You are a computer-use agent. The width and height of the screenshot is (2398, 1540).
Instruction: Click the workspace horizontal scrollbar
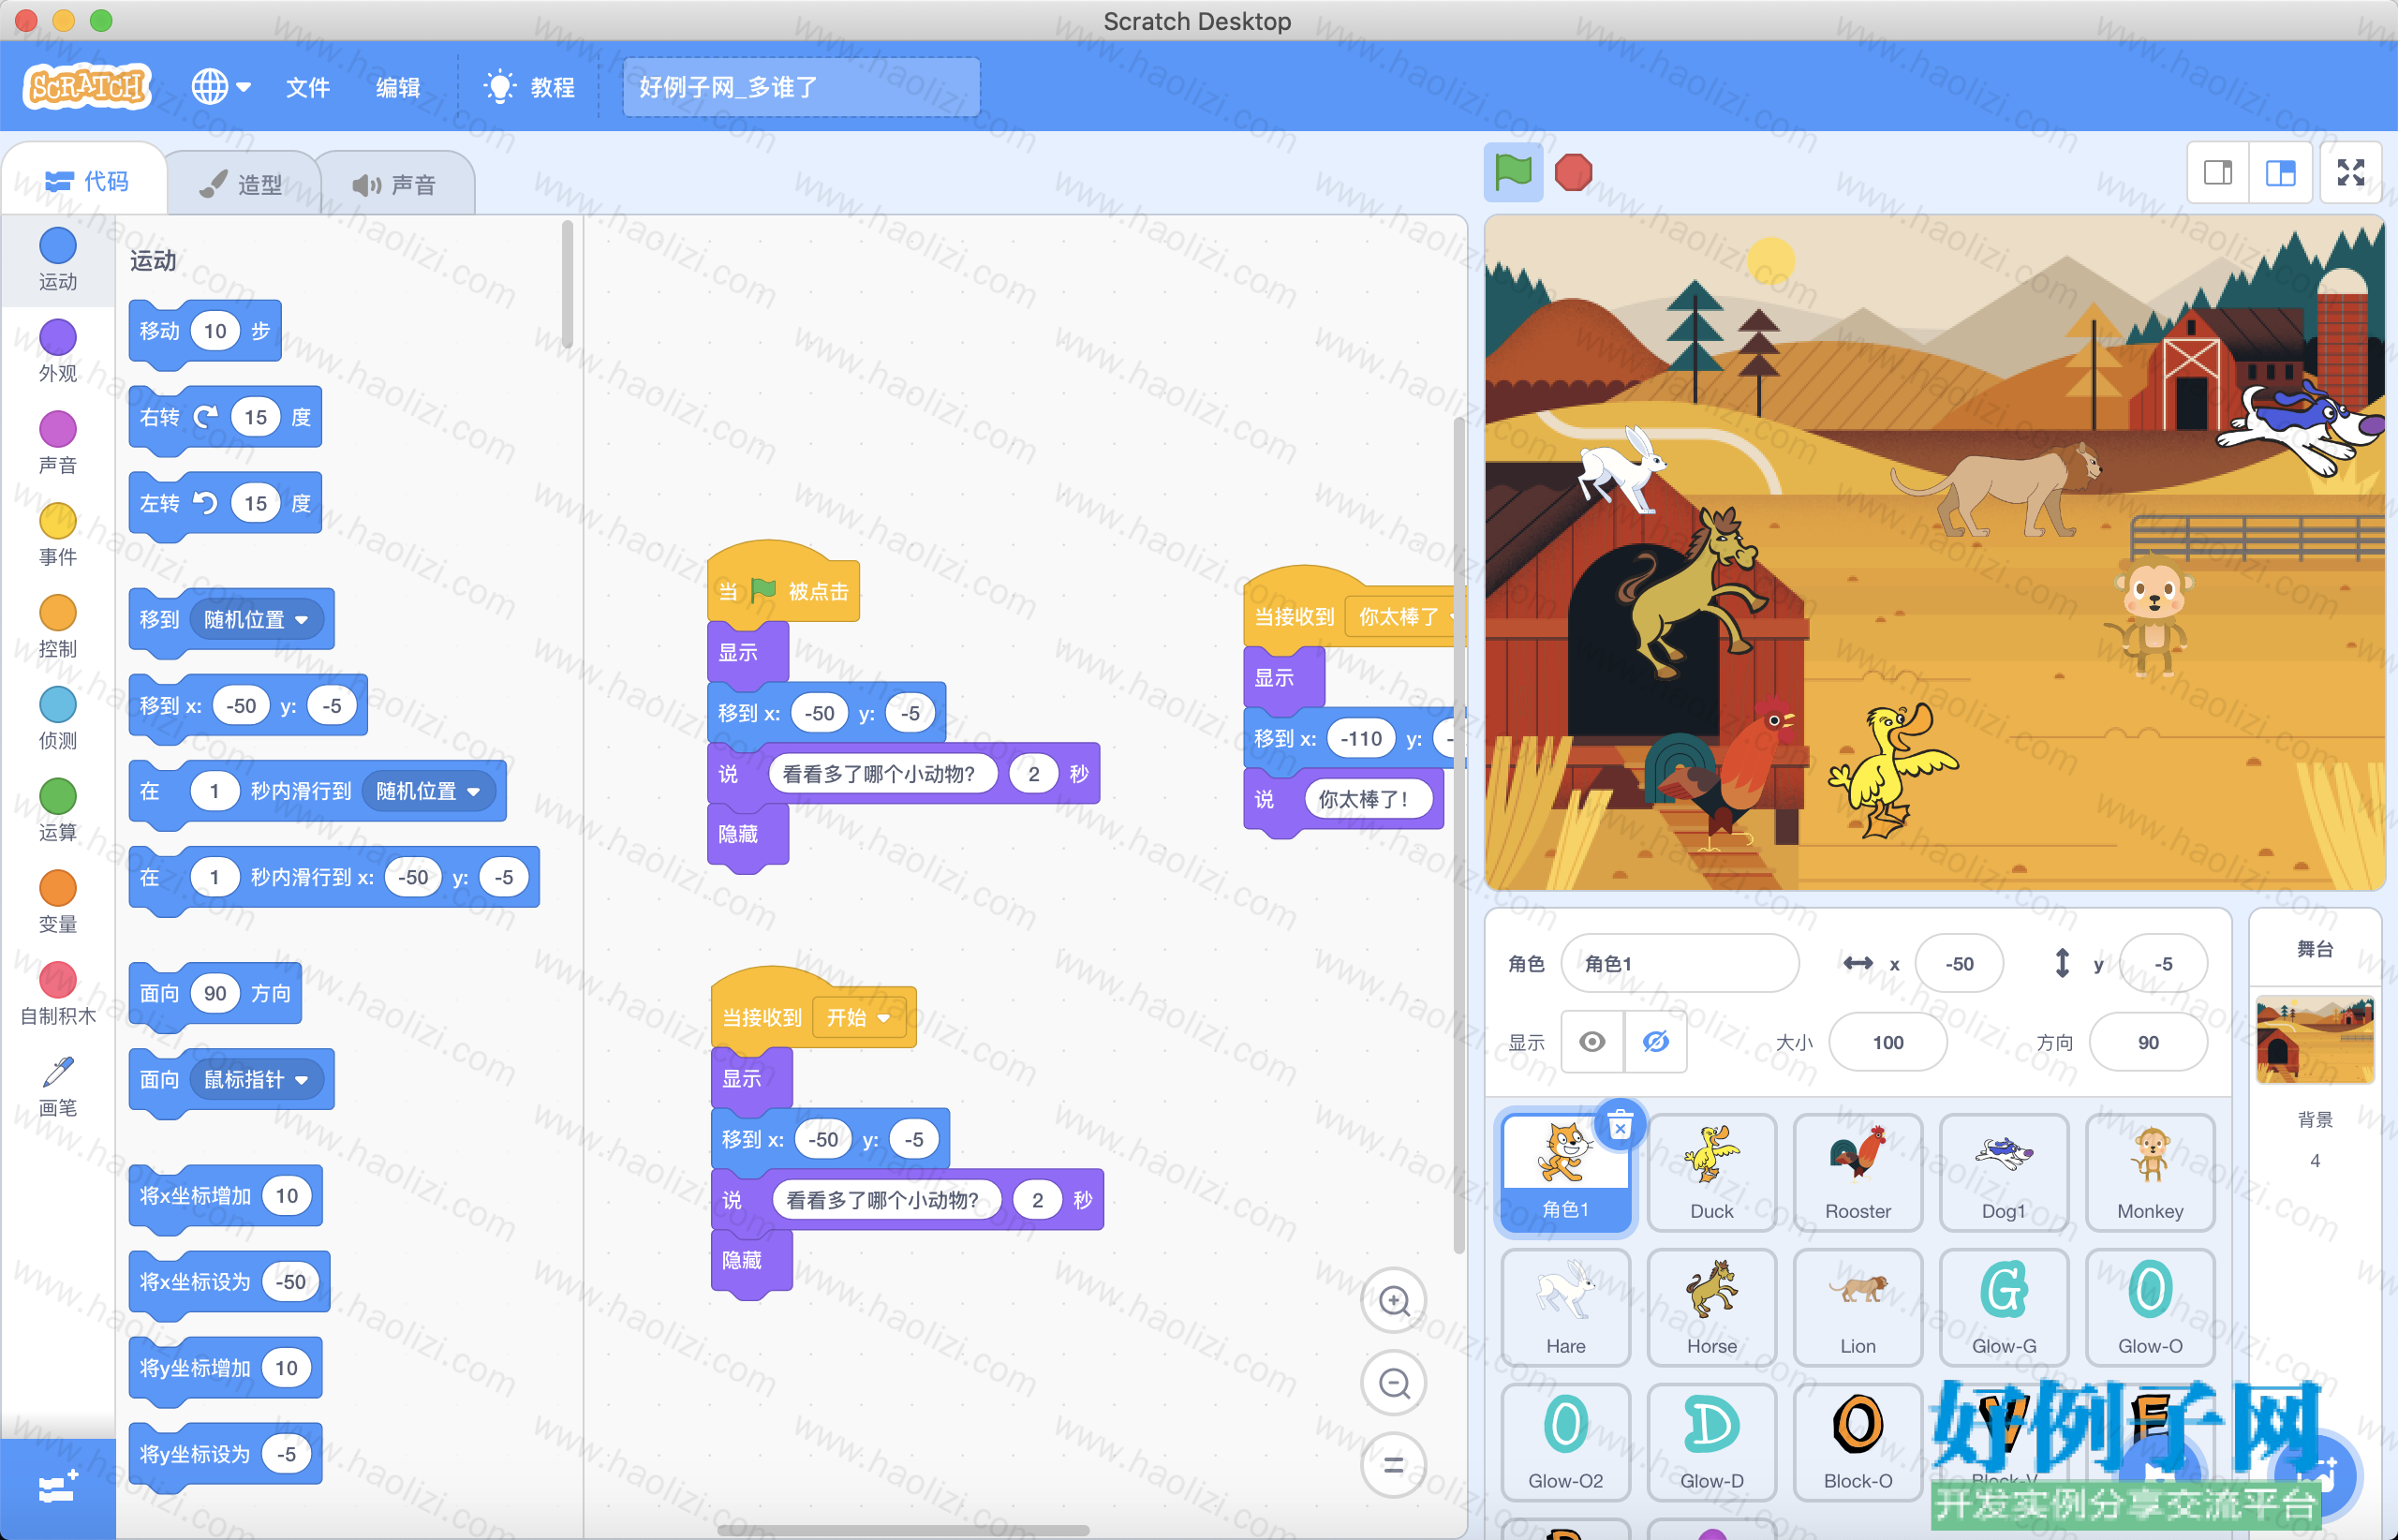(x=904, y=1530)
